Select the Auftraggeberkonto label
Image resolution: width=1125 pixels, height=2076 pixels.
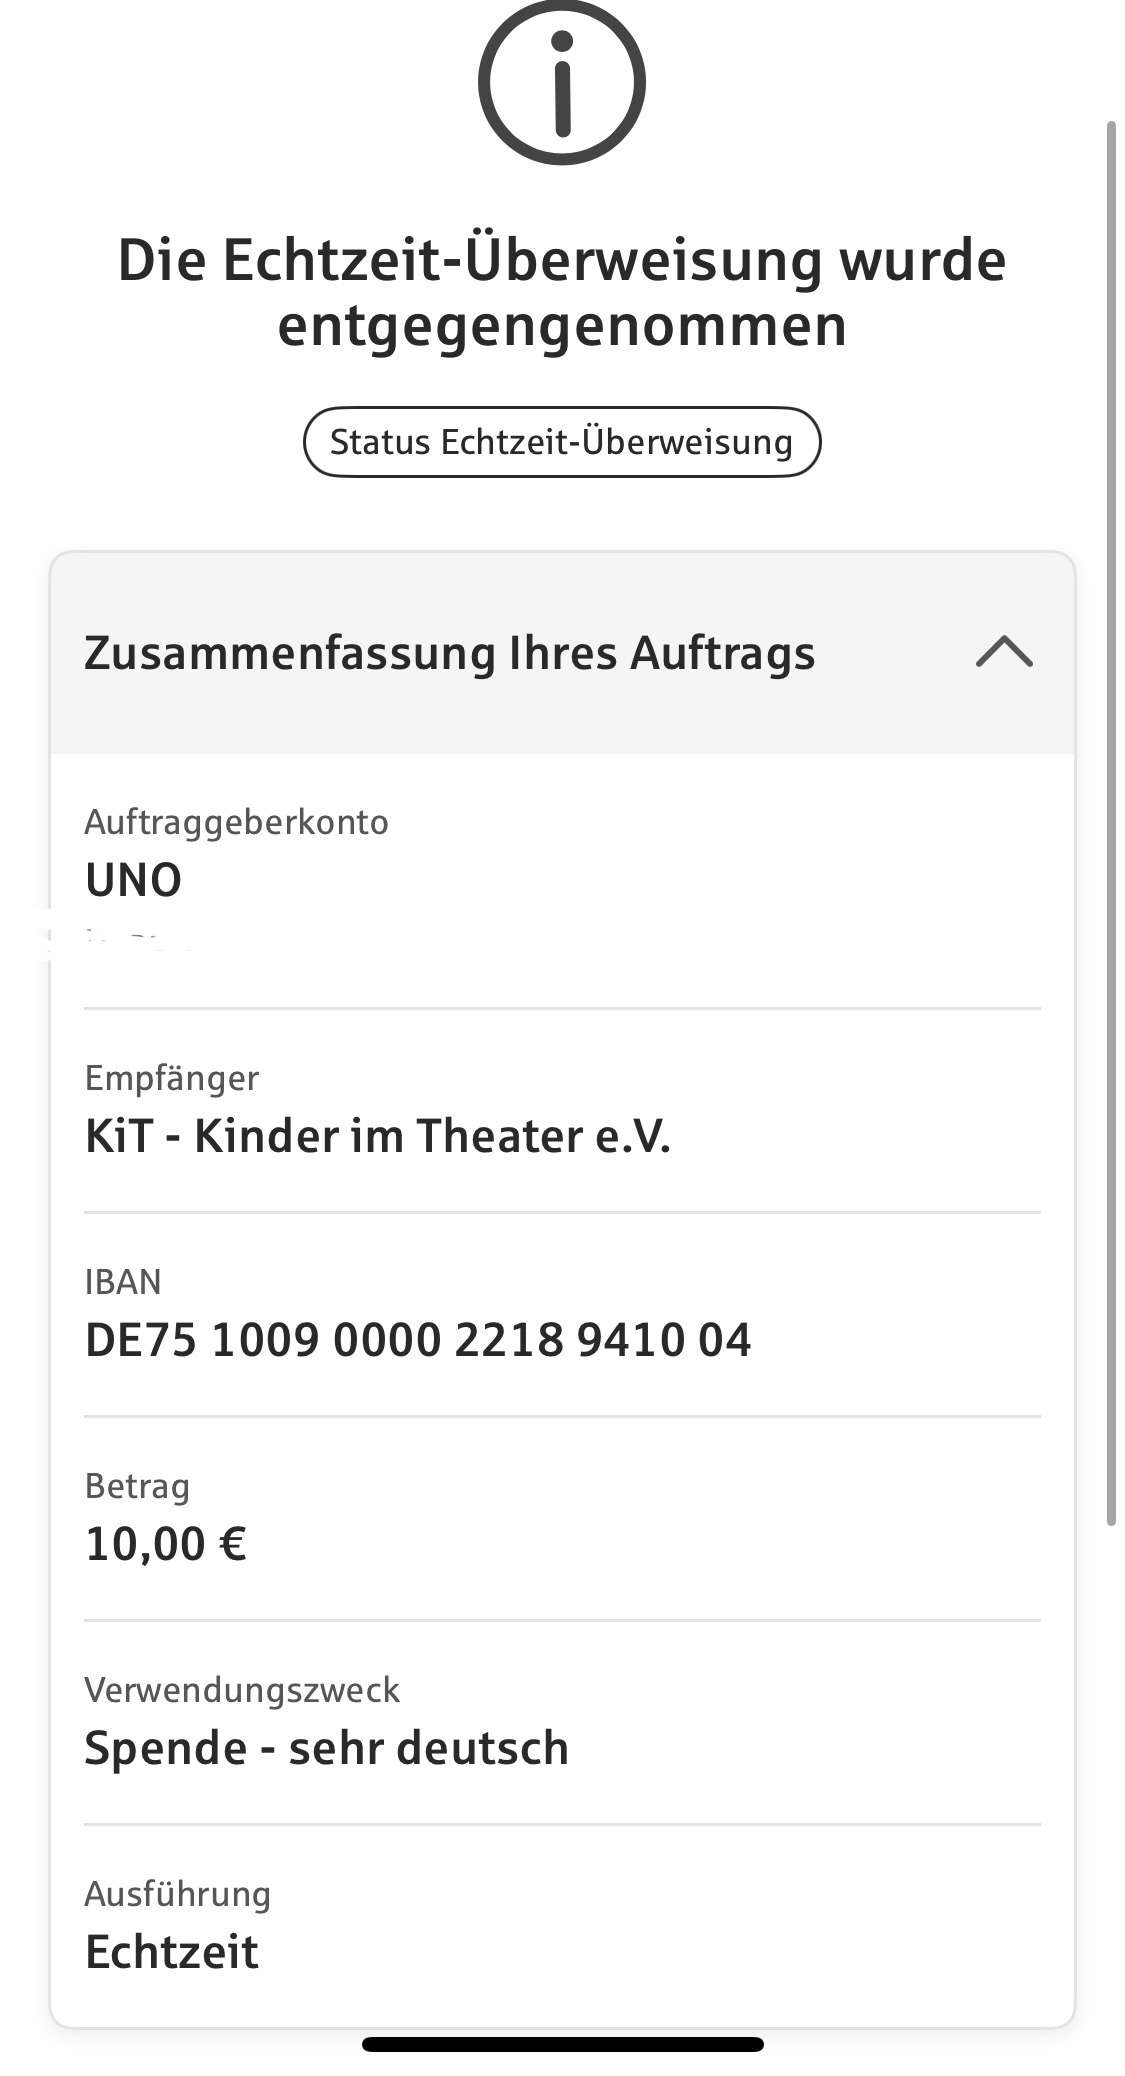(236, 822)
